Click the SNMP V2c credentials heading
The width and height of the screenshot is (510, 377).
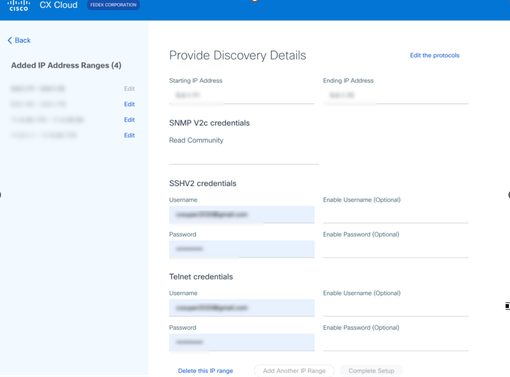coord(209,123)
